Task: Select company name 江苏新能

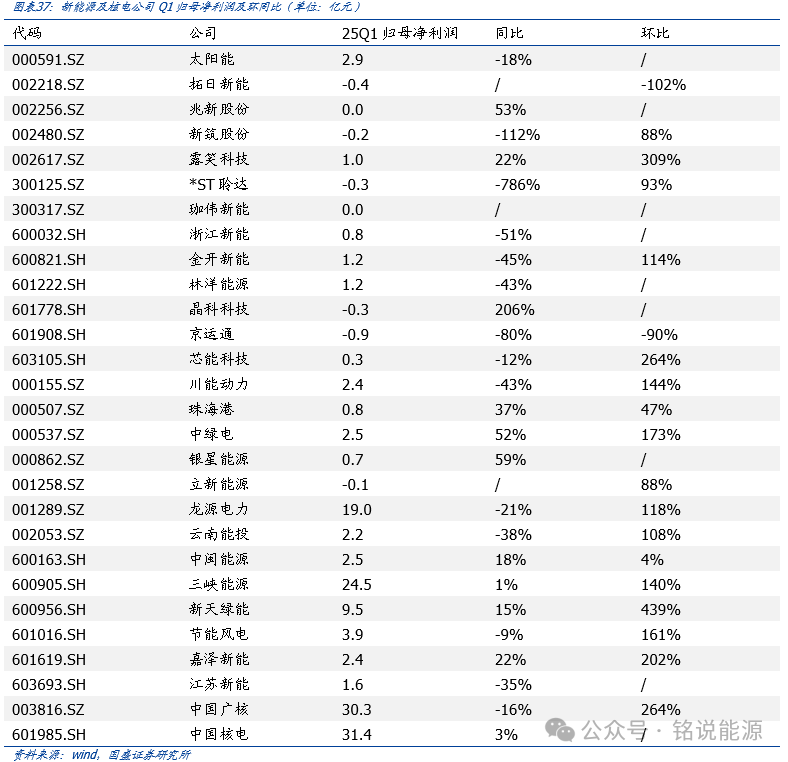Action: [219, 685]
